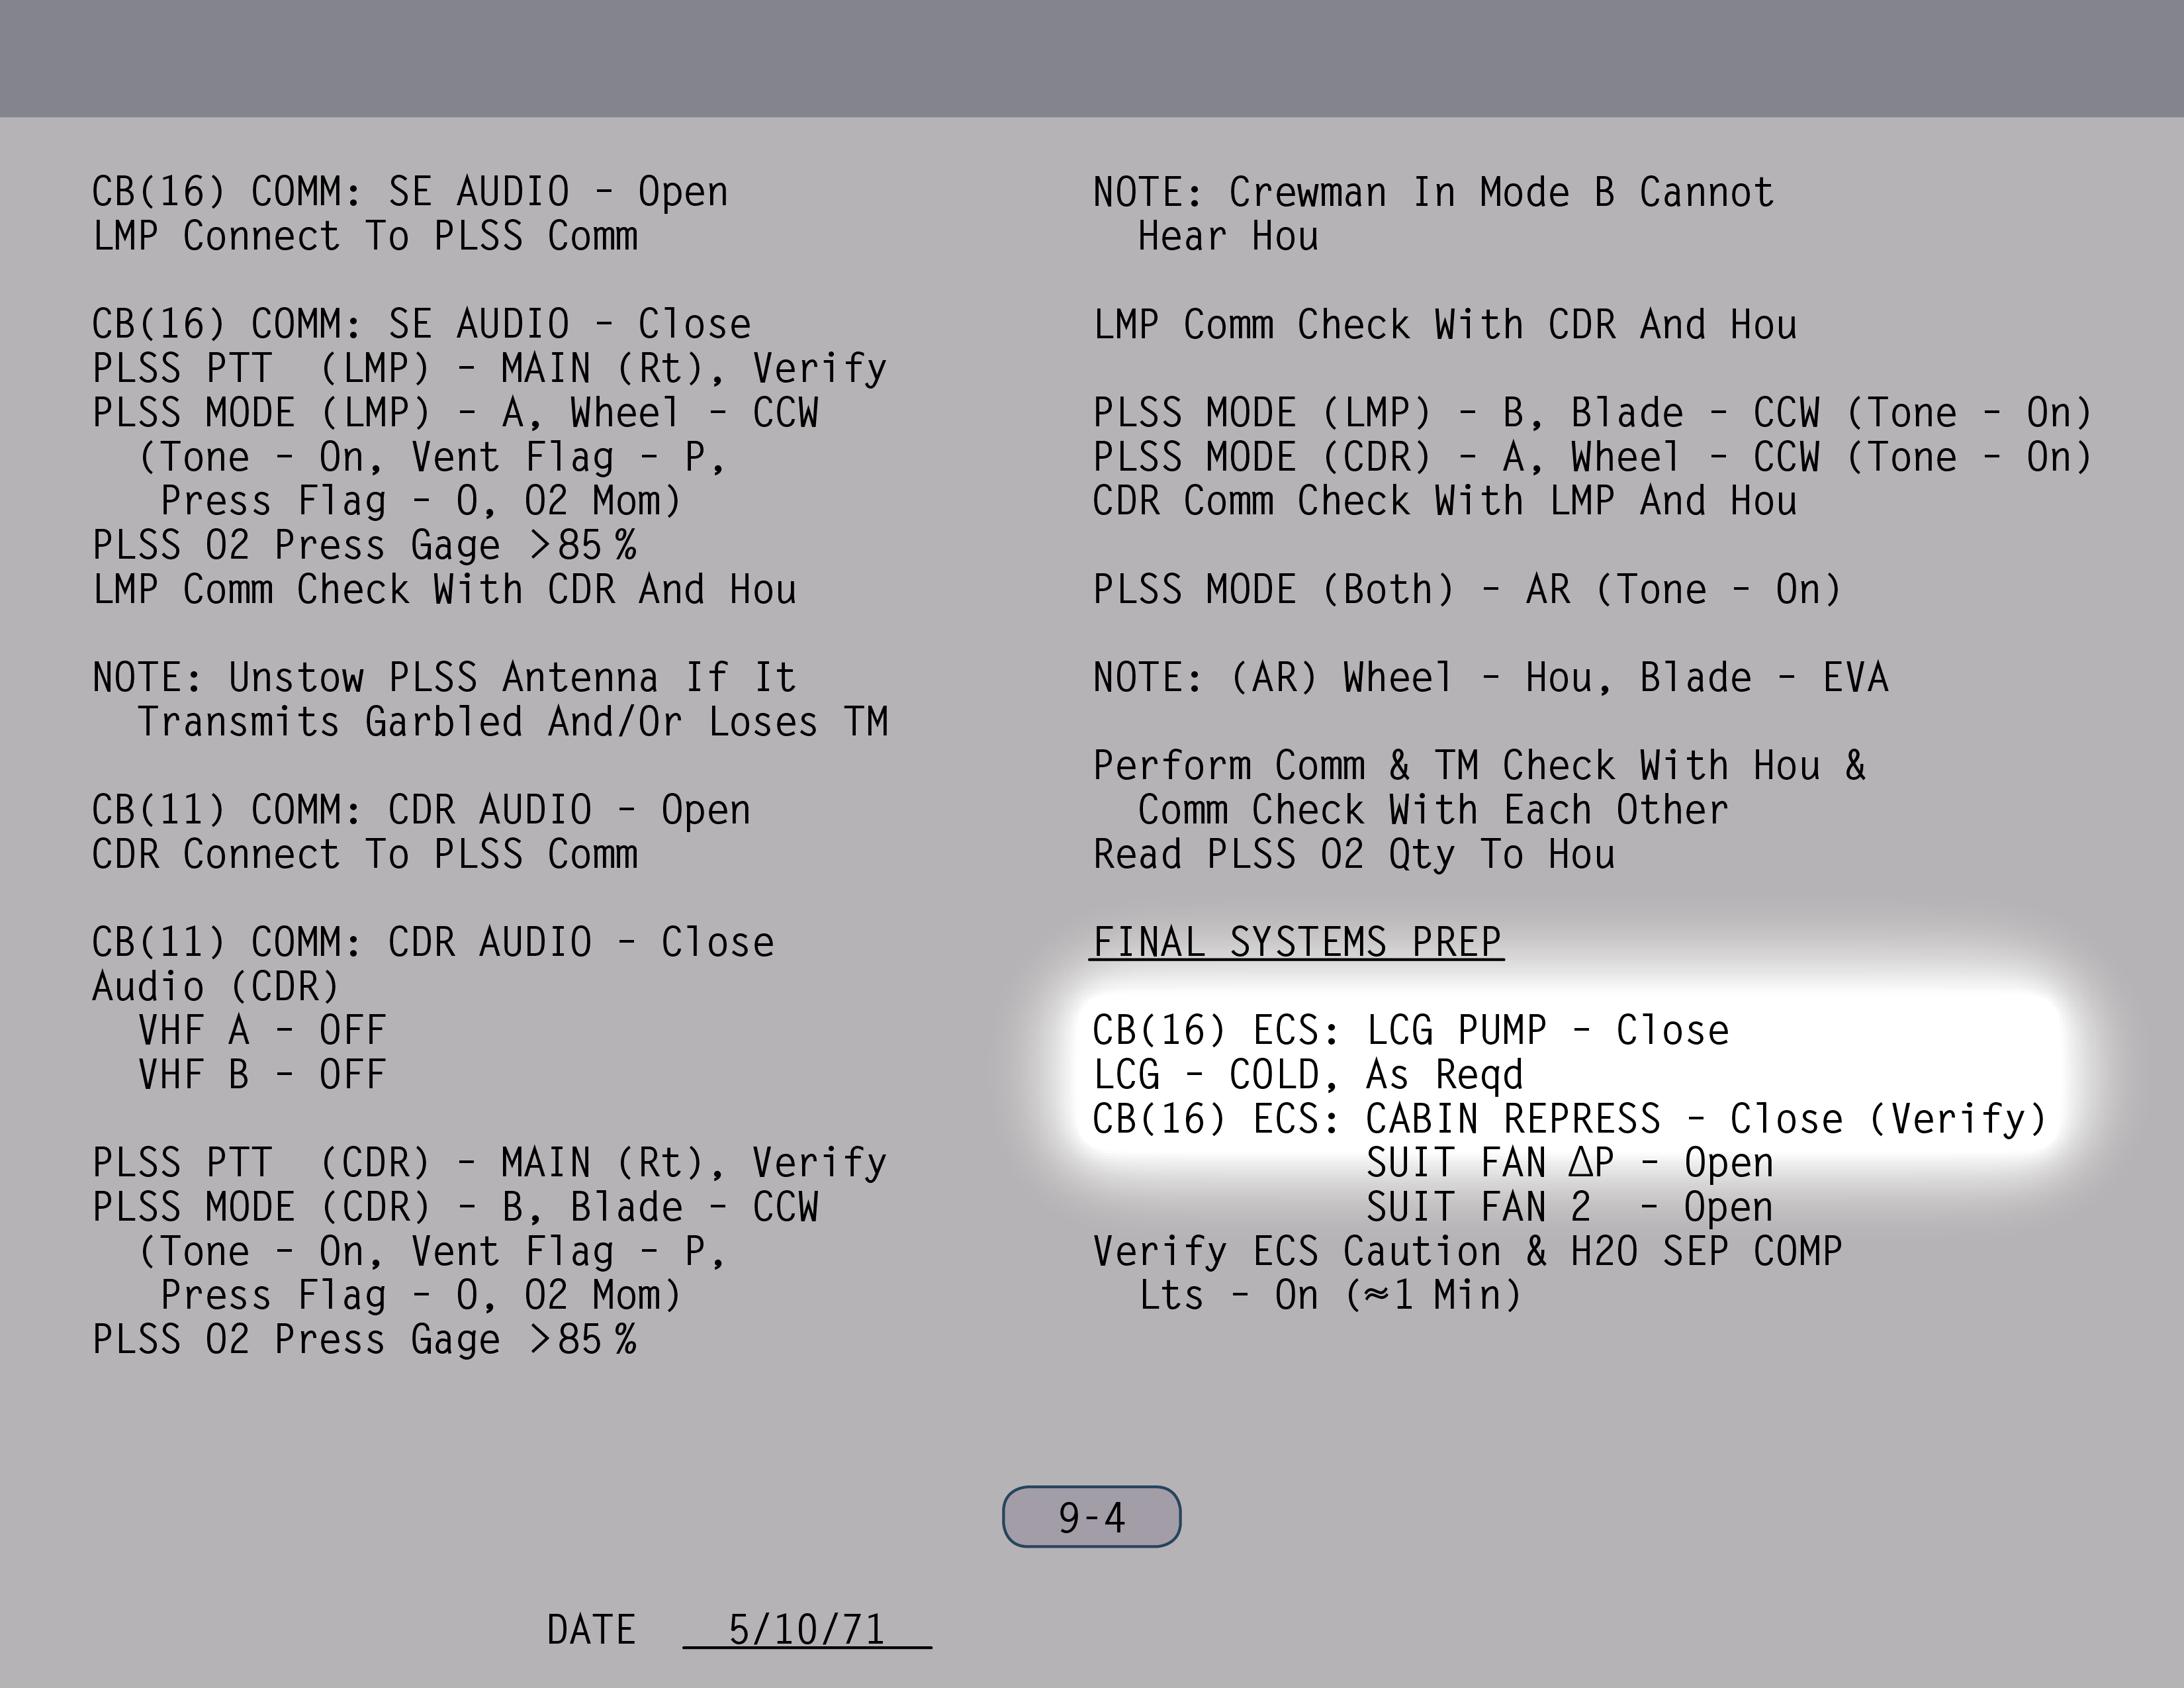This screenshot has width=2184, height=1688.
Task: Click the (AR) Wheel - Hou, Blade - EVA note
Action: (x=1490, y=678)
